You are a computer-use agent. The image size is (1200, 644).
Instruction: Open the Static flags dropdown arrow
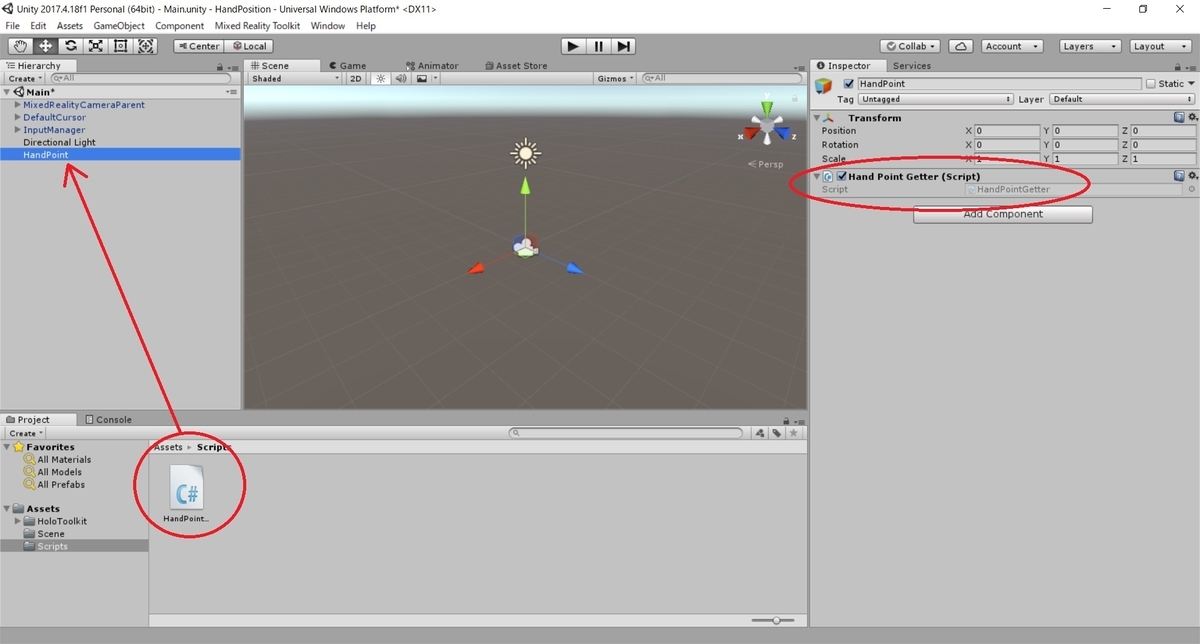(x=1192, y=84)
